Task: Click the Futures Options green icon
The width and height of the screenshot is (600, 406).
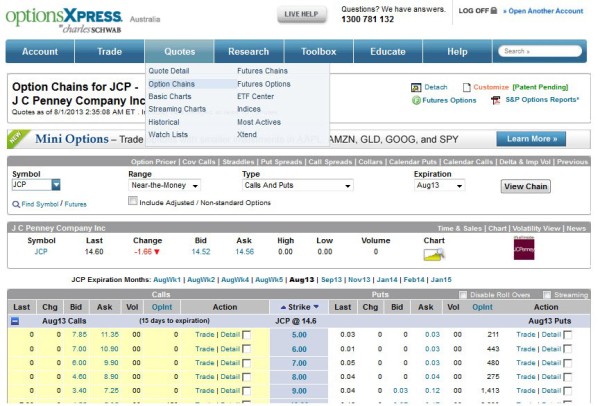Action: [416, 101]
